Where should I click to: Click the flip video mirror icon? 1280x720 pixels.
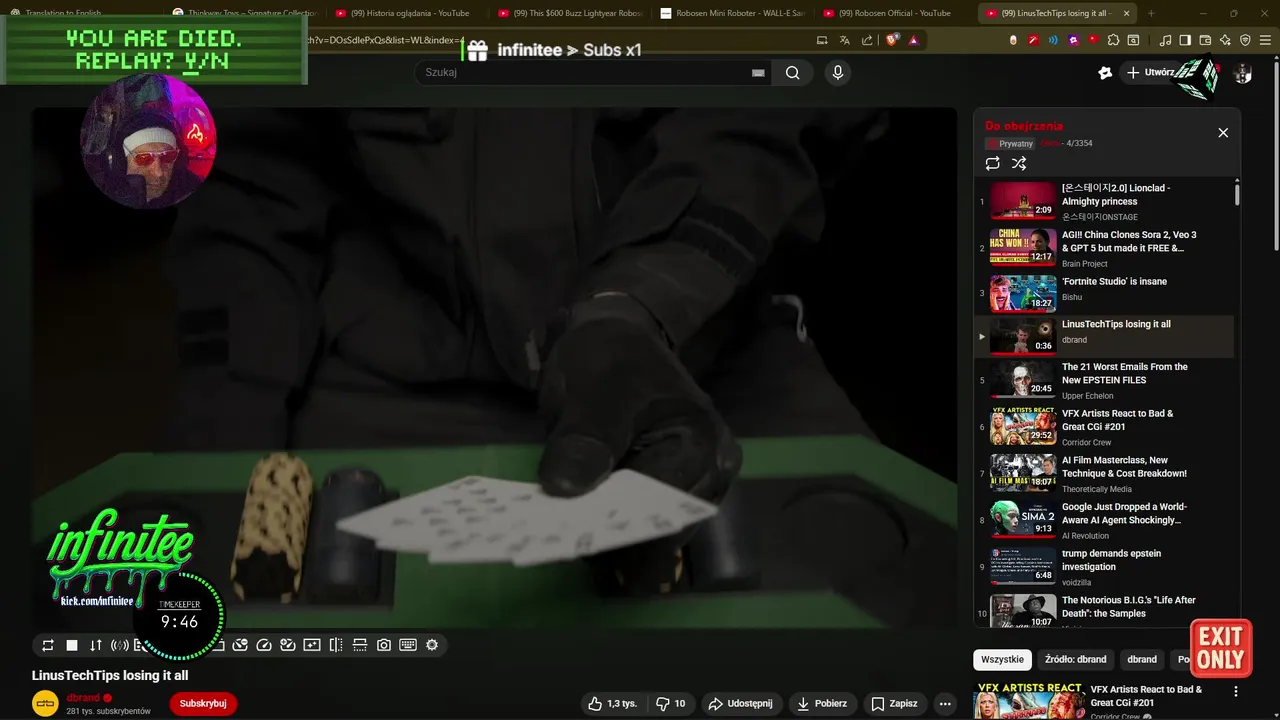coord(336,645)
